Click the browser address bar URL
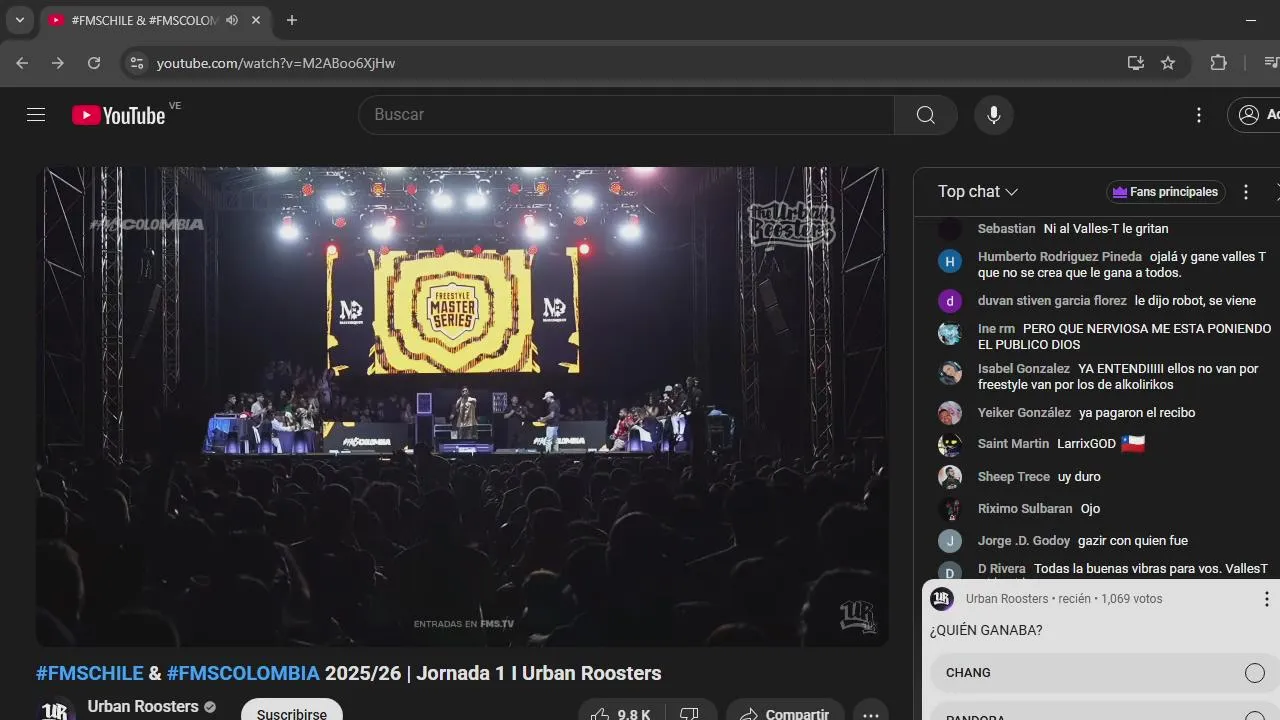 click(x=276, y=63)
